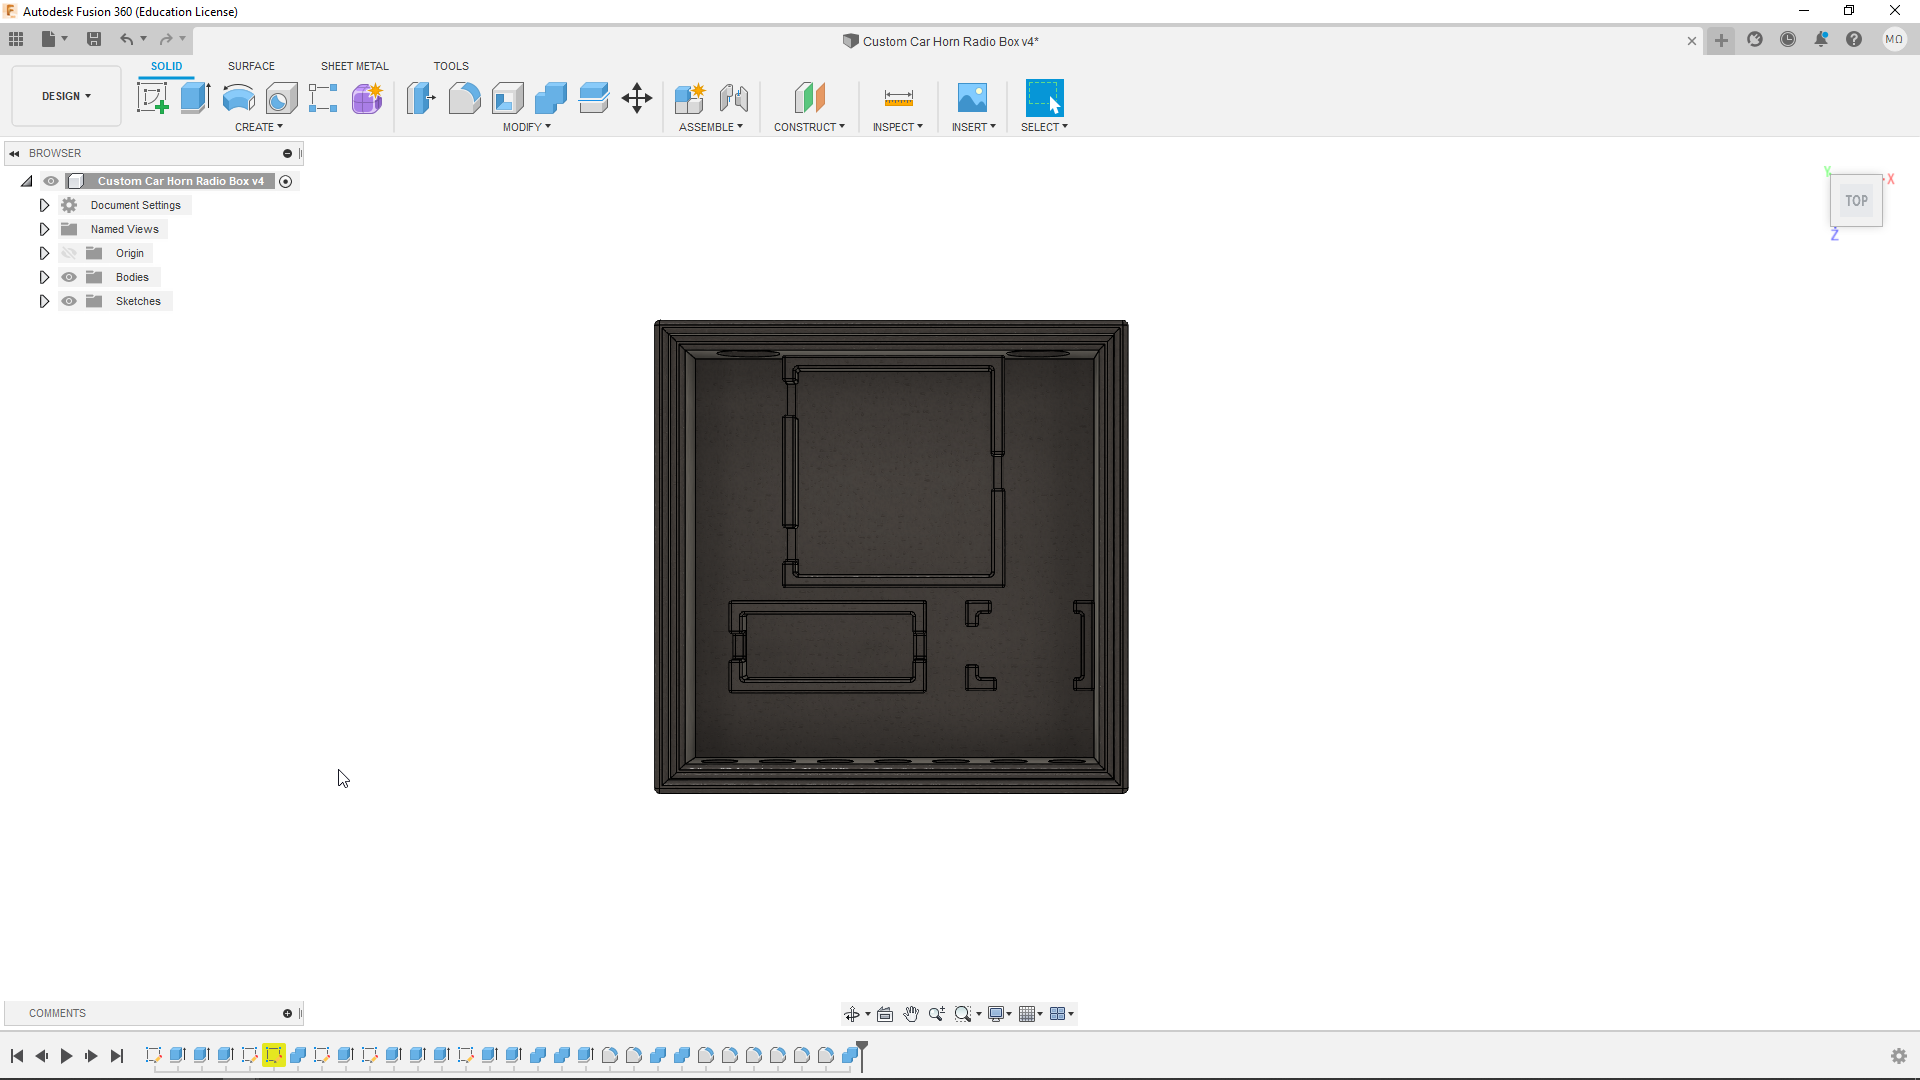Toggle visibility of Bodies folder

pyautogui.click(x=69, y=277)
